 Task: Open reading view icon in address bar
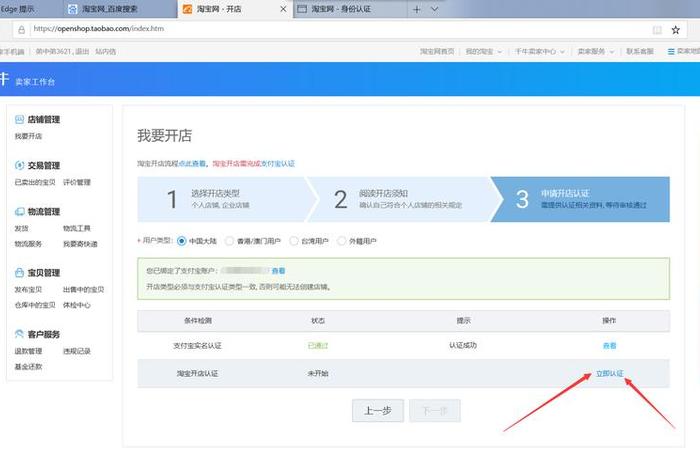tap(657, 30)
